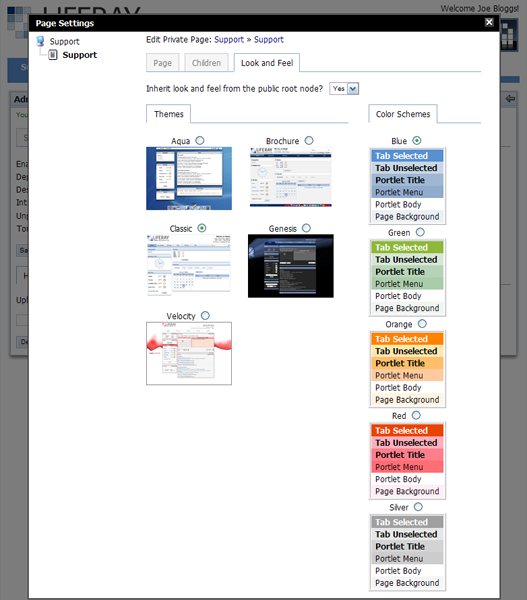This screenshot has height=600, width=527.
Task: Close the Page Settings dialog
Action: pos(489,22)
